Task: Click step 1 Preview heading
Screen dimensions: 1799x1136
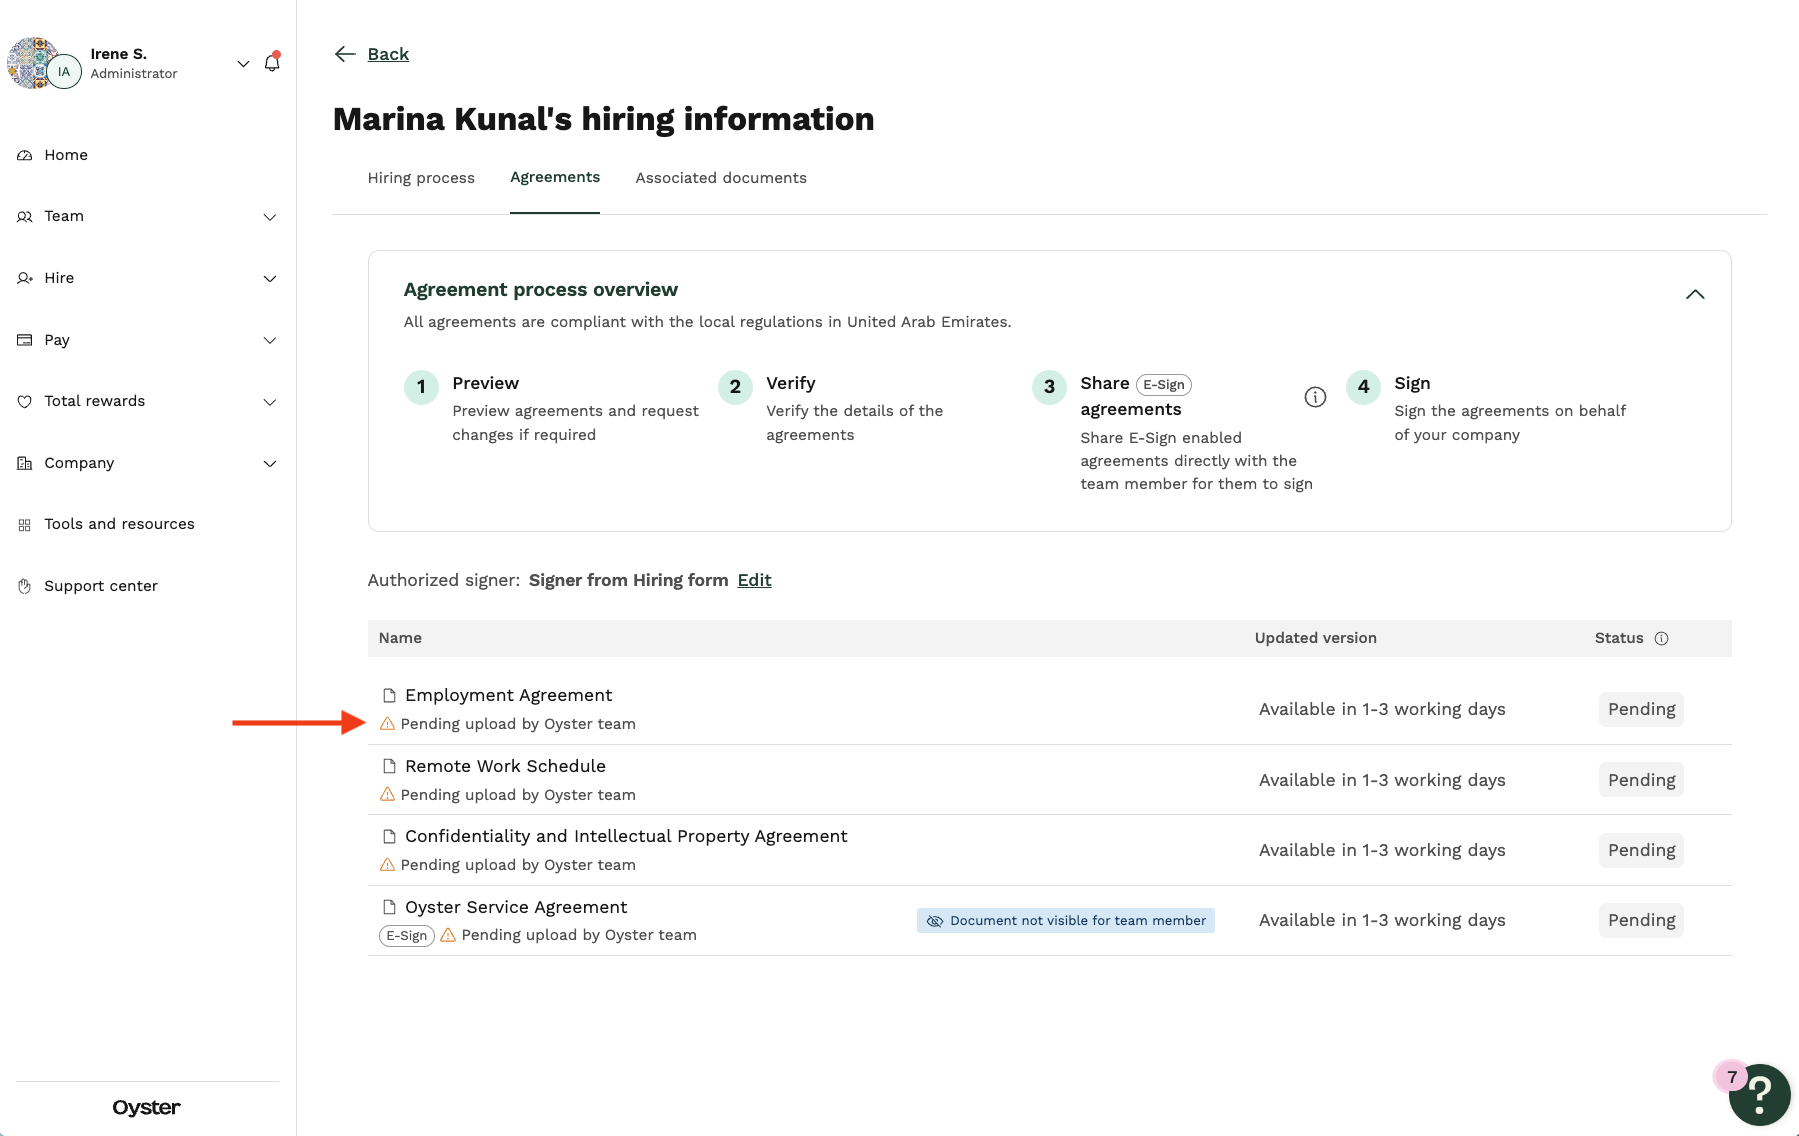Action: click(485, 383)
